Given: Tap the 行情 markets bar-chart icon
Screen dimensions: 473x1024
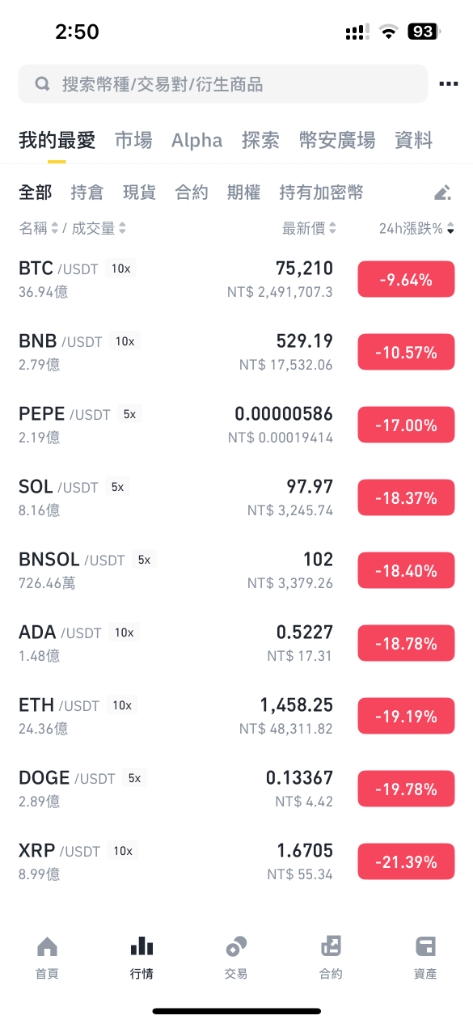Looking at the screenshot, I should point(142,946).
